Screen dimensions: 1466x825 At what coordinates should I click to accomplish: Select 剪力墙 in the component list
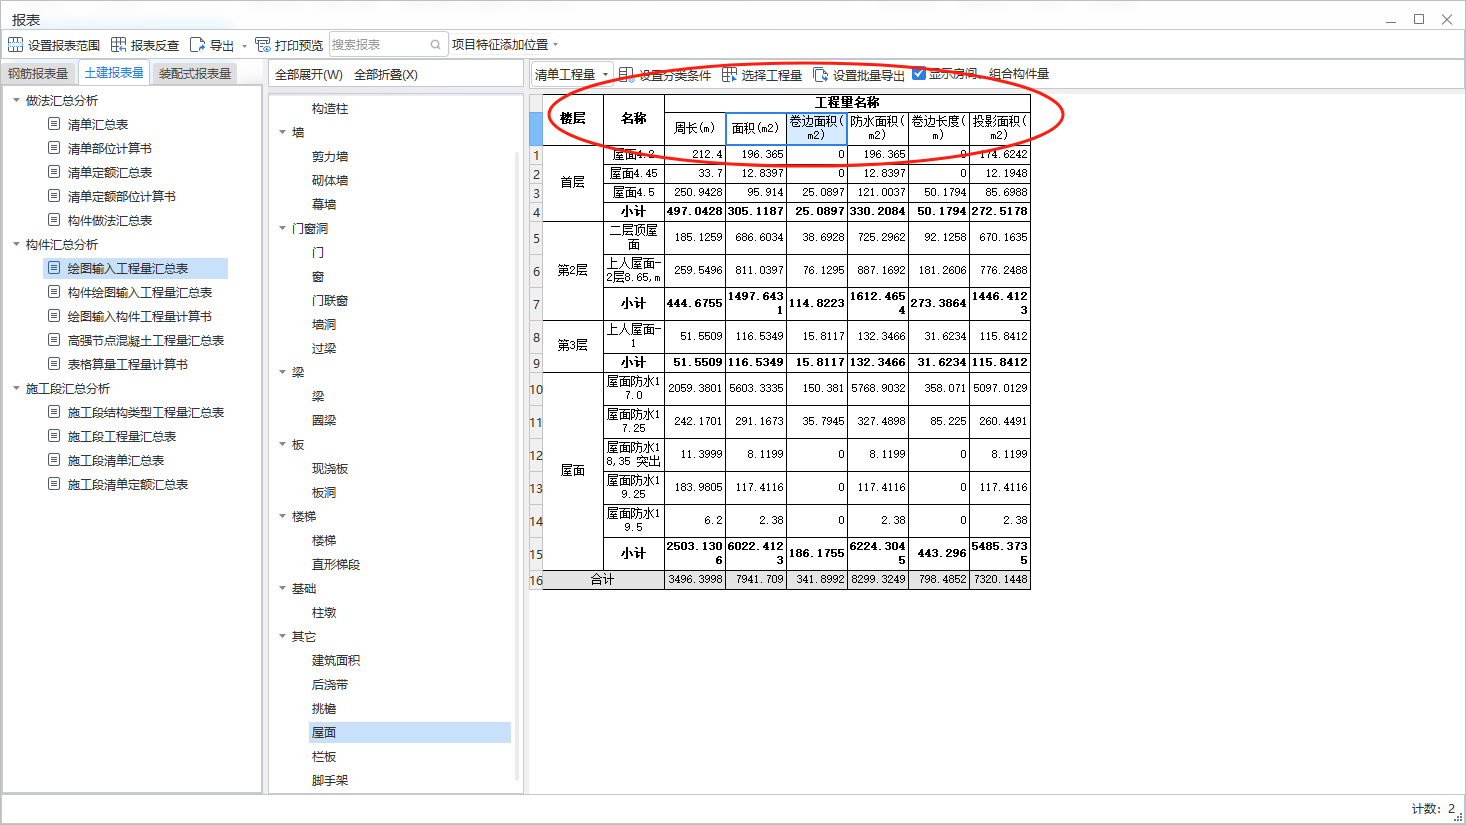(330, 156)
